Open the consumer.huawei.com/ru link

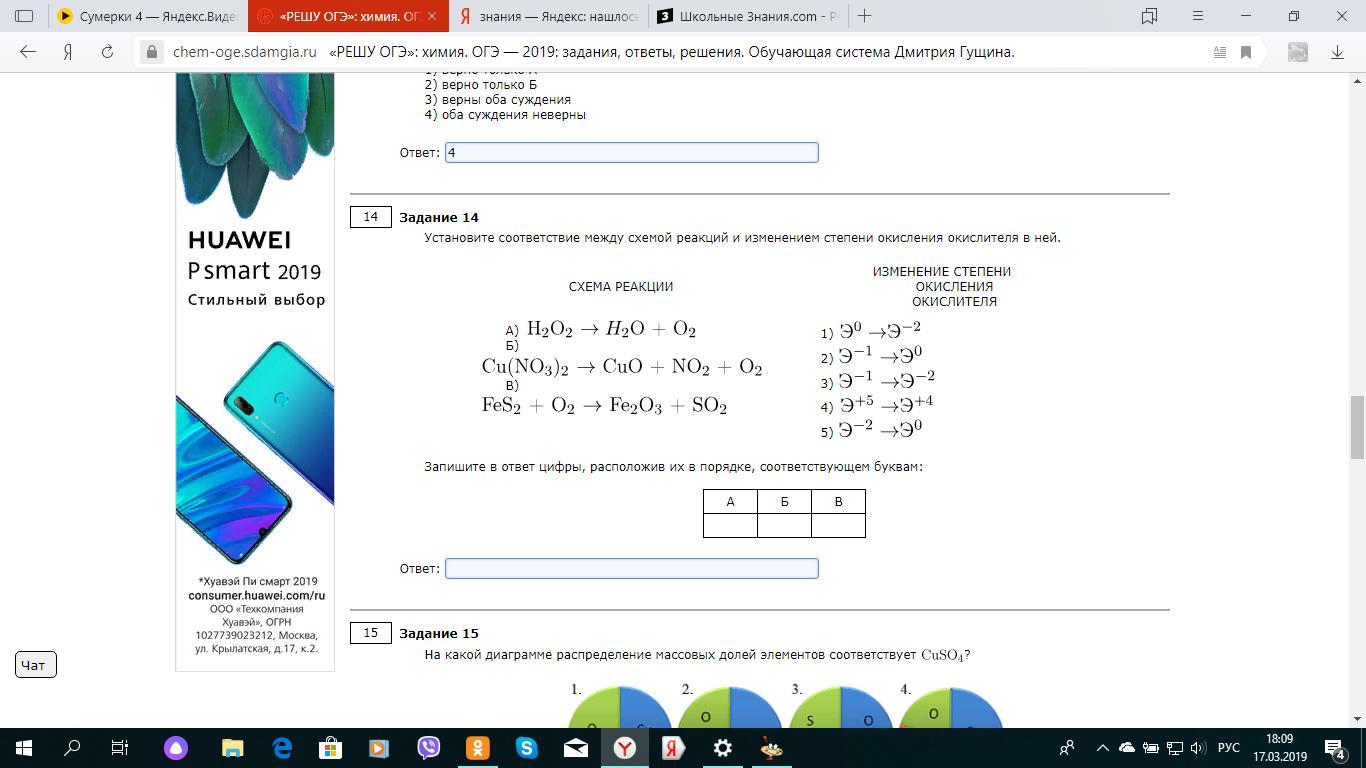coord(257,595)
